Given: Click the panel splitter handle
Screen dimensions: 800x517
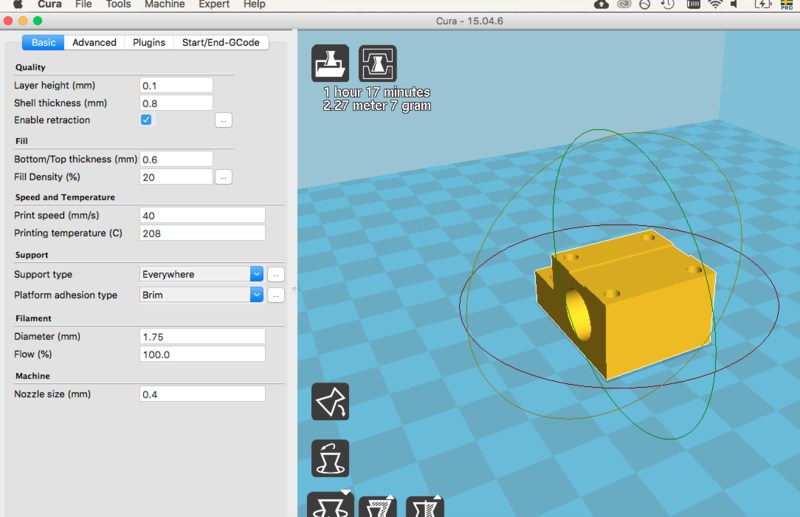Looking at the screenshot, I should tap(294, 289).
